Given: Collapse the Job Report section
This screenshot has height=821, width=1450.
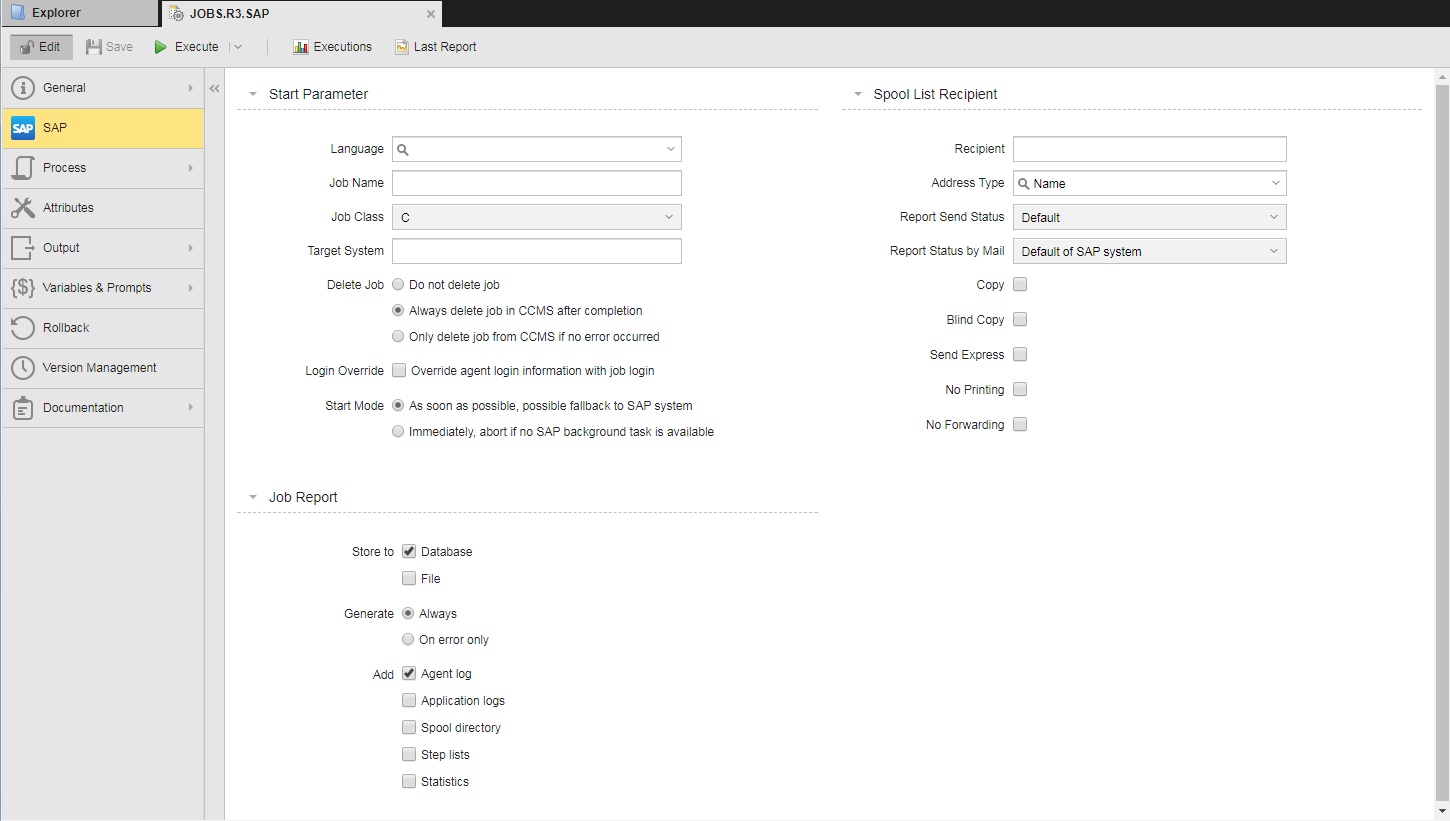Looking at the screenshot, I should [x=254, y=497].
